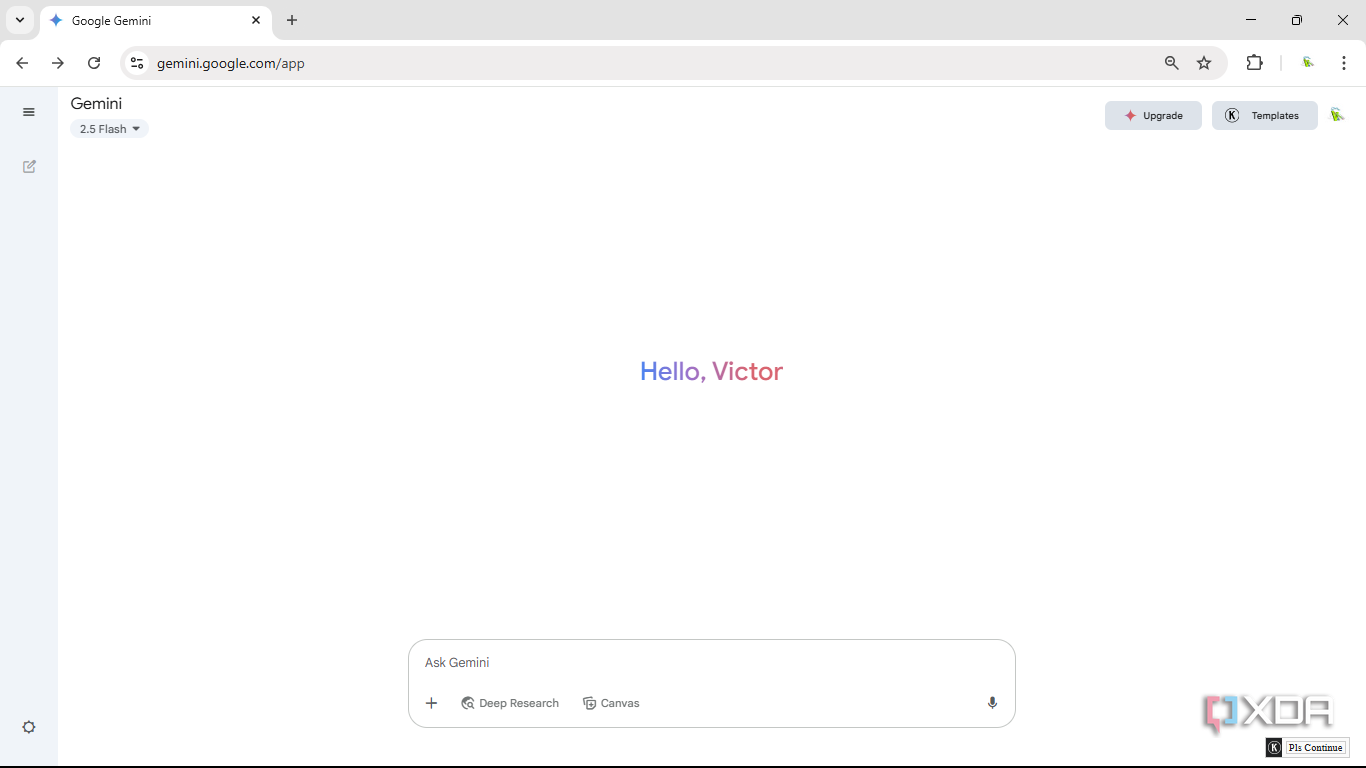Click the K icon beside Pls Continue

(1274, 748)
